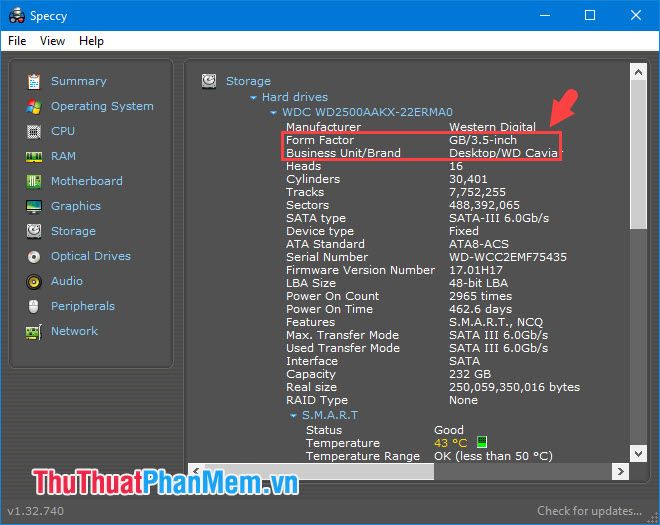Open Optical Drives section

tap(91, 256)
